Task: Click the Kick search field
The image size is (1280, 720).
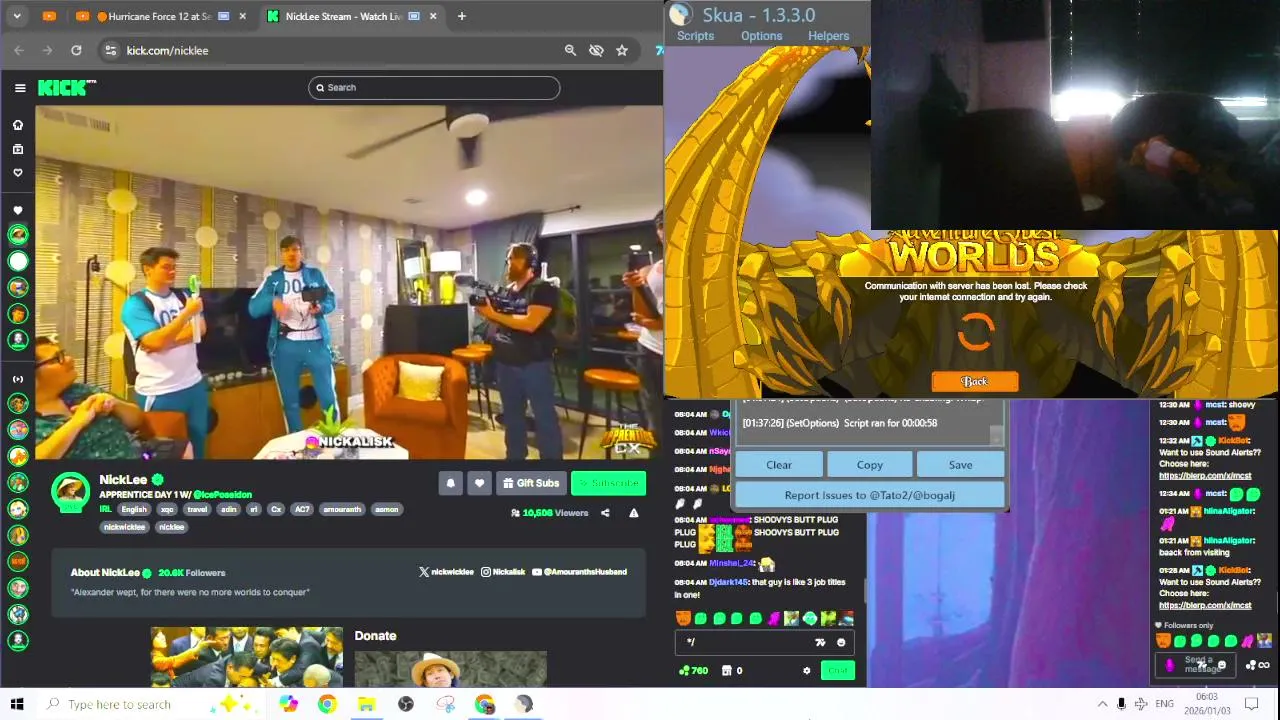Action: [434, 88]
